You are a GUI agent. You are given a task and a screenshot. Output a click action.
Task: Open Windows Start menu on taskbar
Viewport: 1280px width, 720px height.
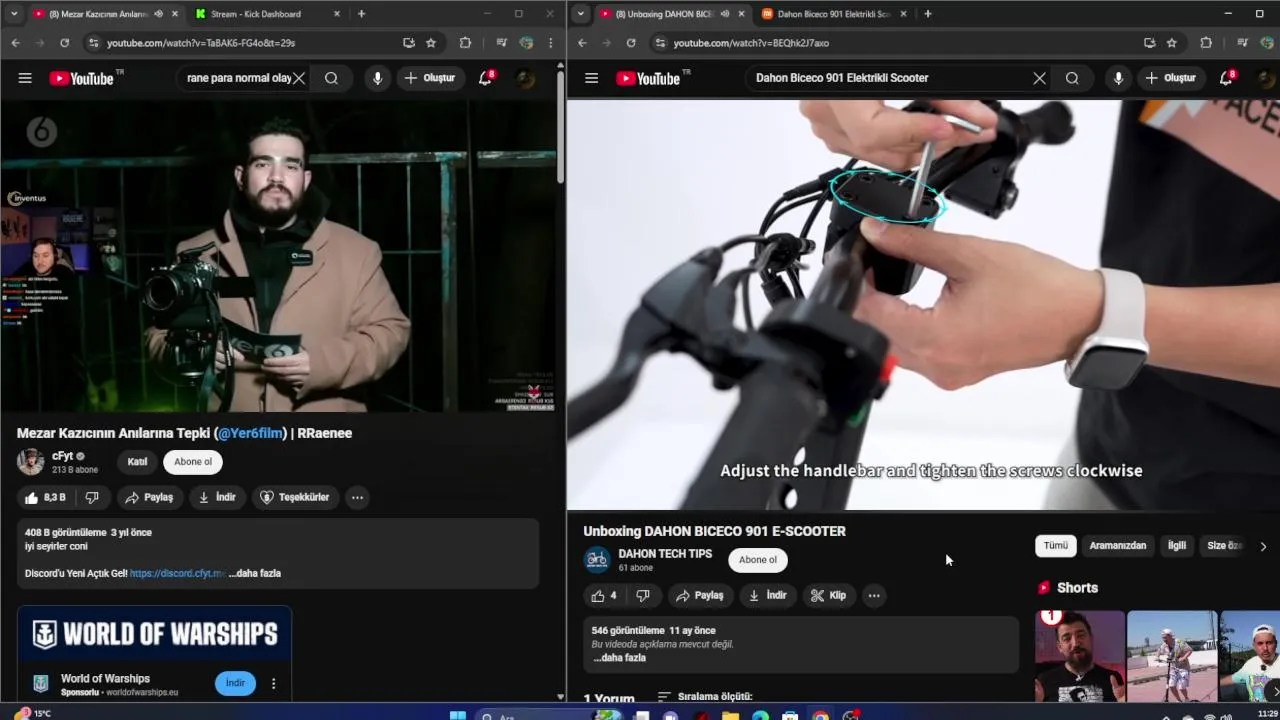pos(458,714)
